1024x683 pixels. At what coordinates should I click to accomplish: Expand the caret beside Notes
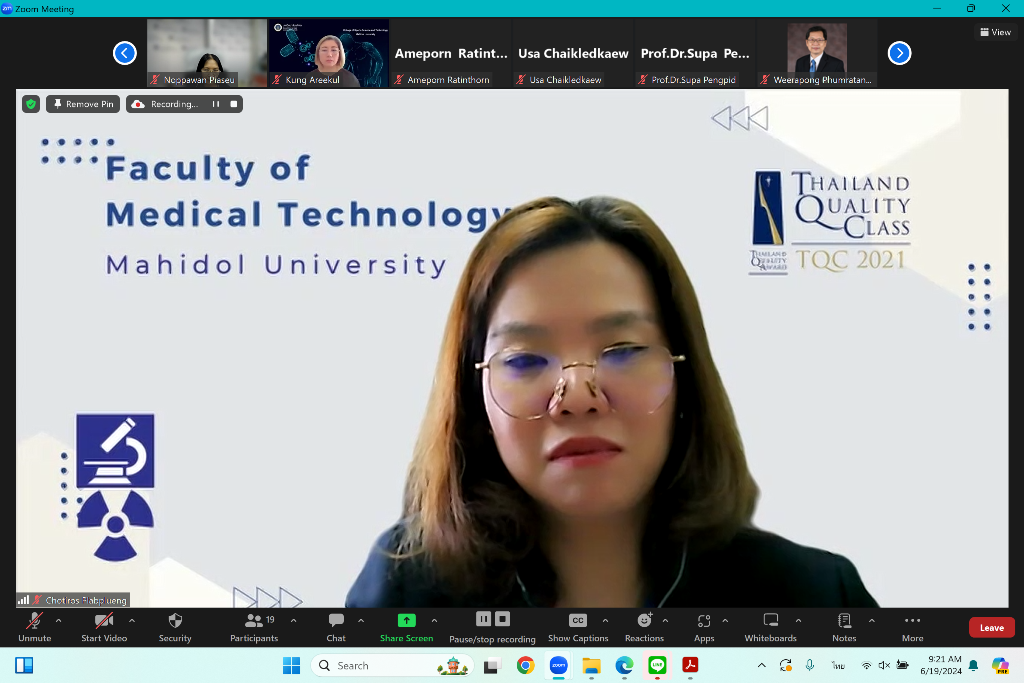(x=872, y=620)
